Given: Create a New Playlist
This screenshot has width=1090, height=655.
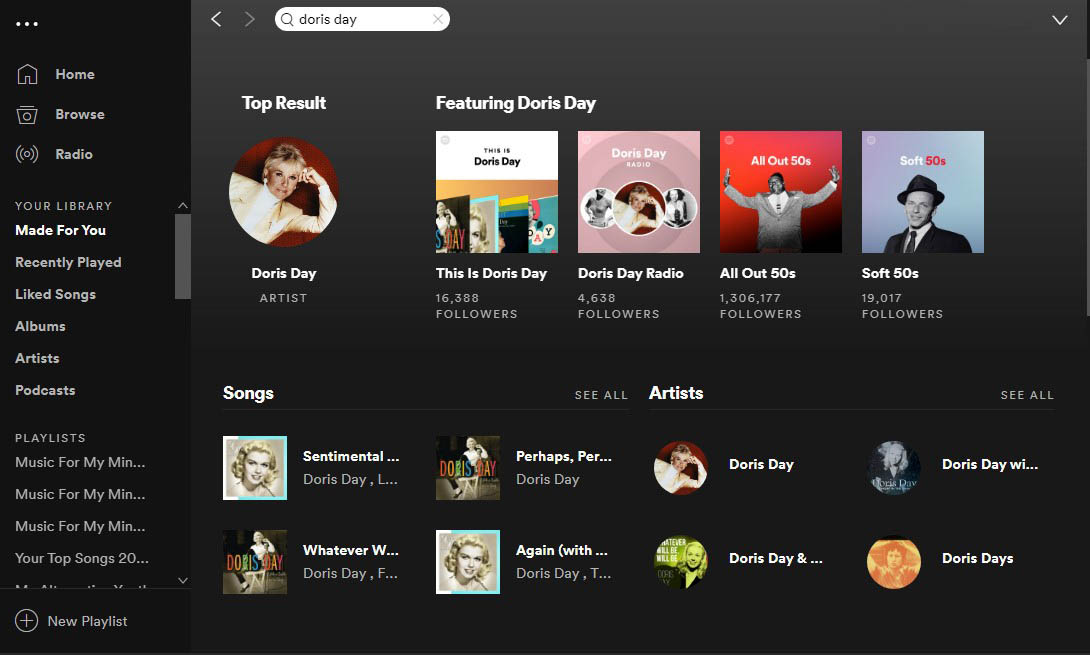Looking at the screenshot, I should [71, 621].
